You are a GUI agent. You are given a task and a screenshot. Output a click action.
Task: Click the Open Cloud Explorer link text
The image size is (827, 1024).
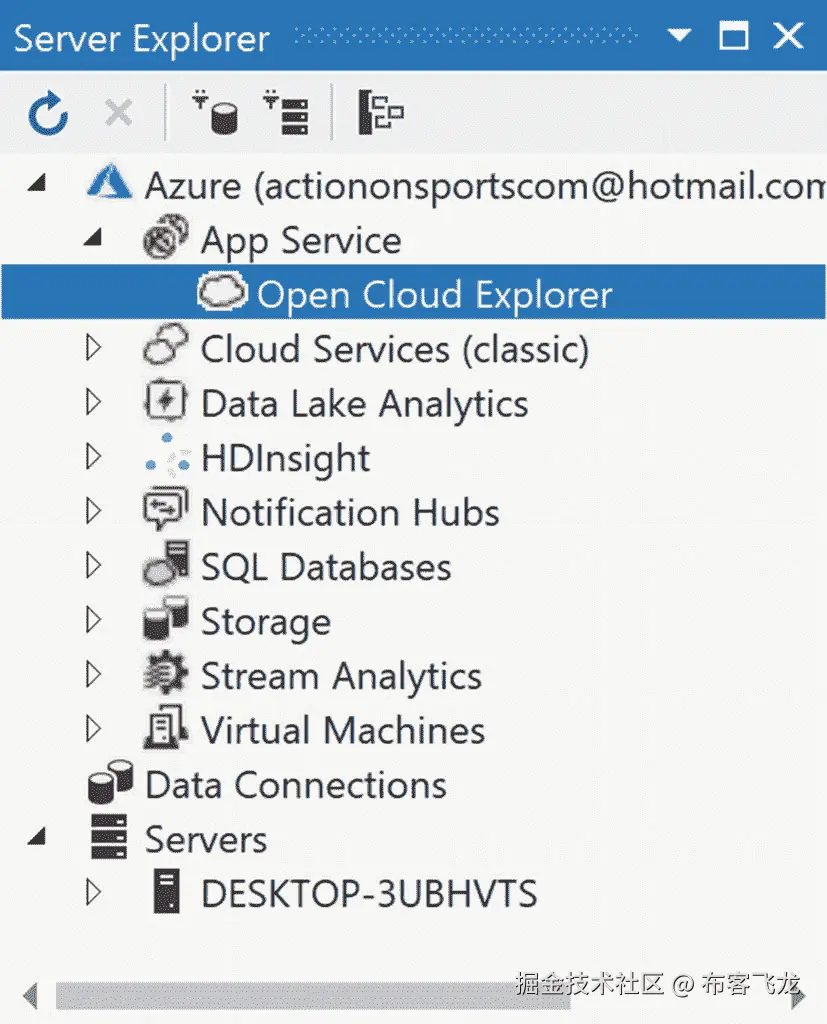click(x=434, y=295)
